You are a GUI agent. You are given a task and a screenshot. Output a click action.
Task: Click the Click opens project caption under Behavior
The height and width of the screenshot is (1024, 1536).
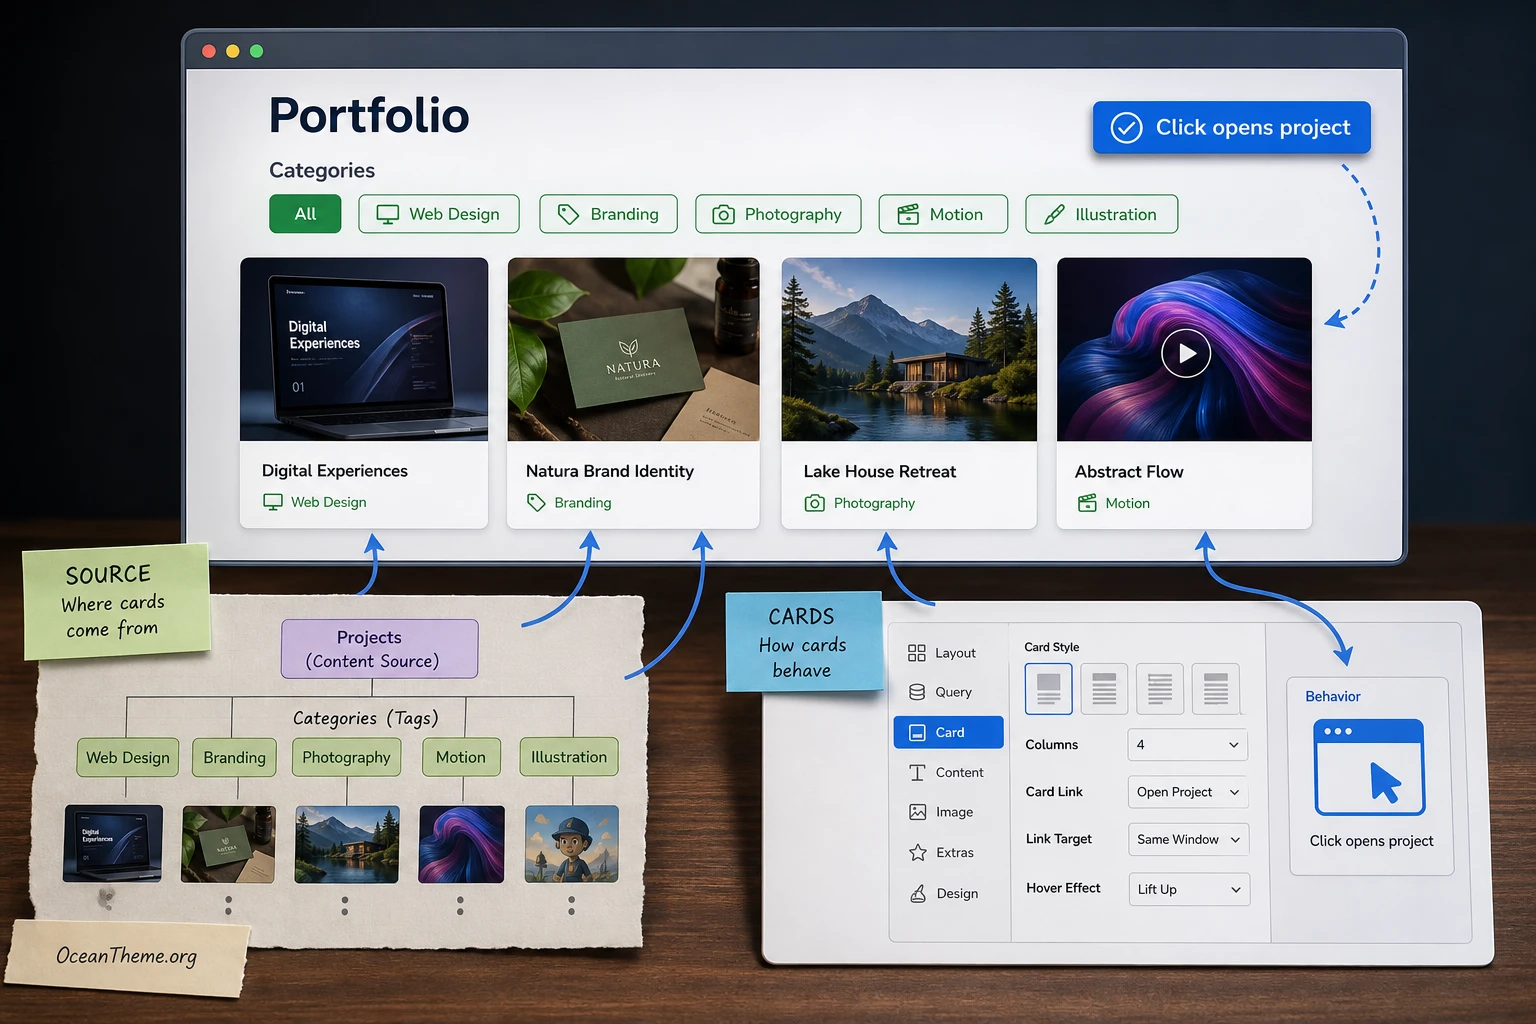pyautogui.click(x=1371, y=841)
